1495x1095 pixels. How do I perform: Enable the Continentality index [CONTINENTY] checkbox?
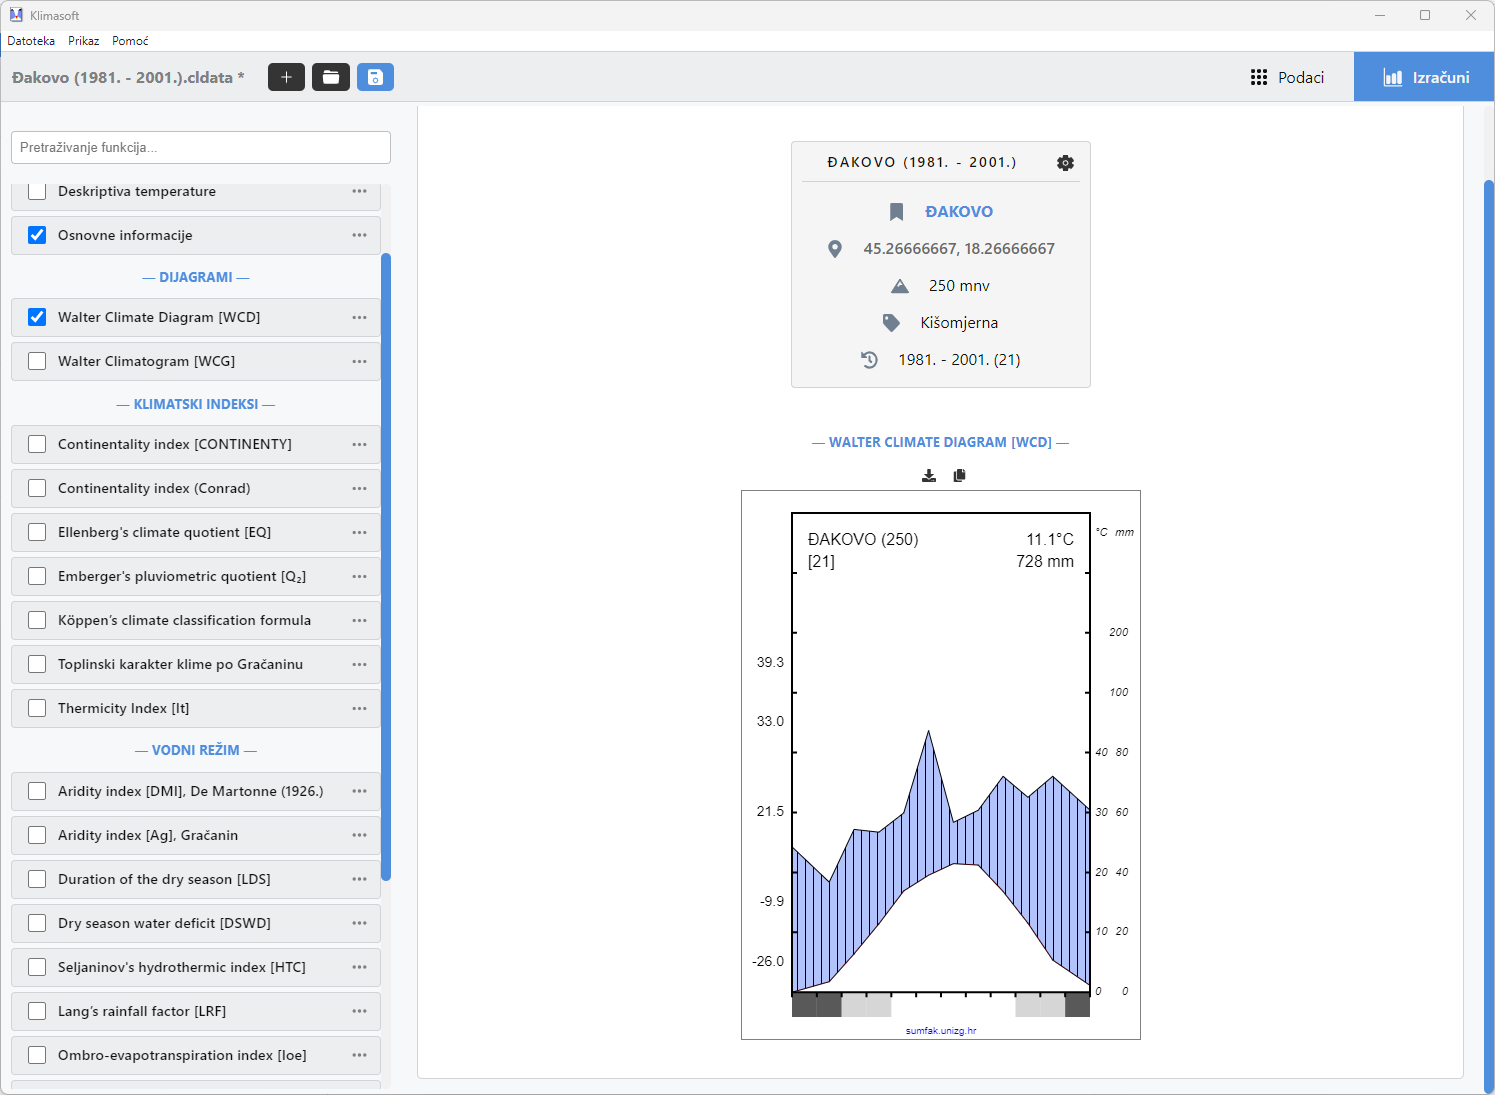(37, 444)
